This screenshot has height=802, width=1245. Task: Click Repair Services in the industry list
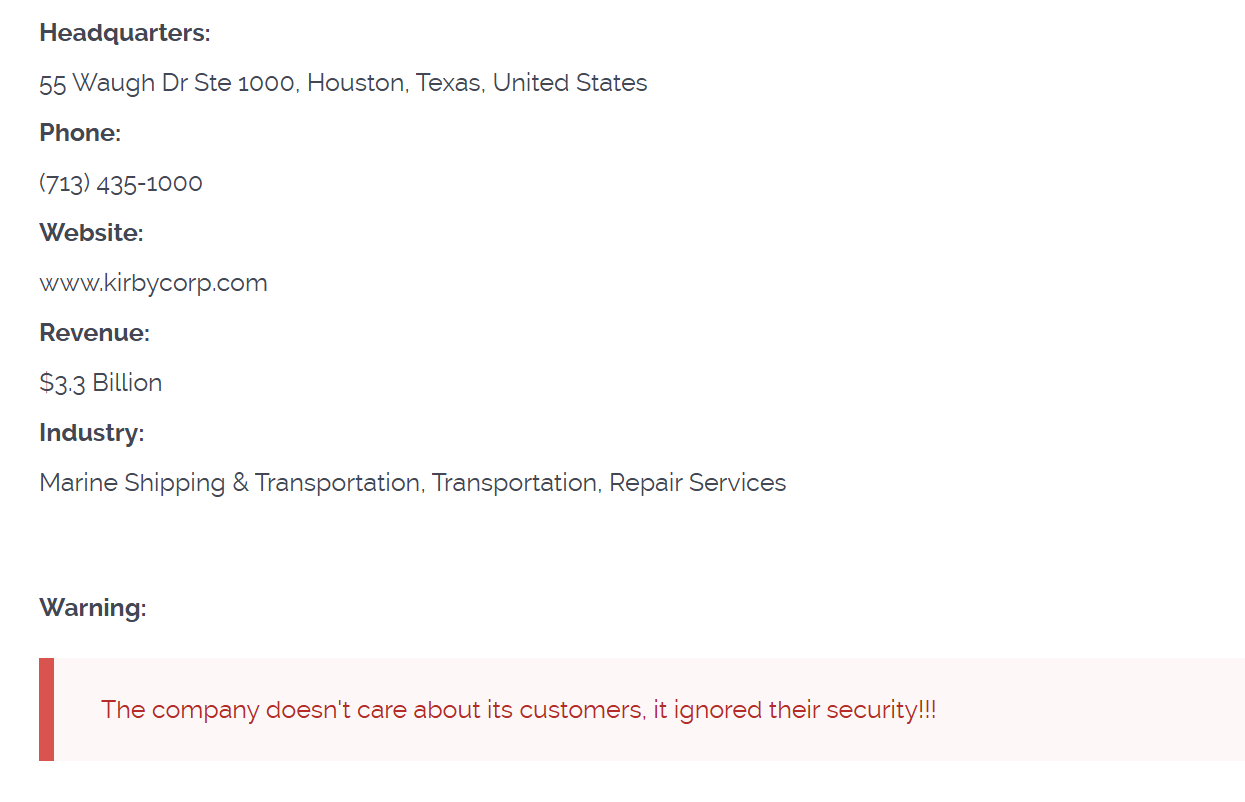697,483
